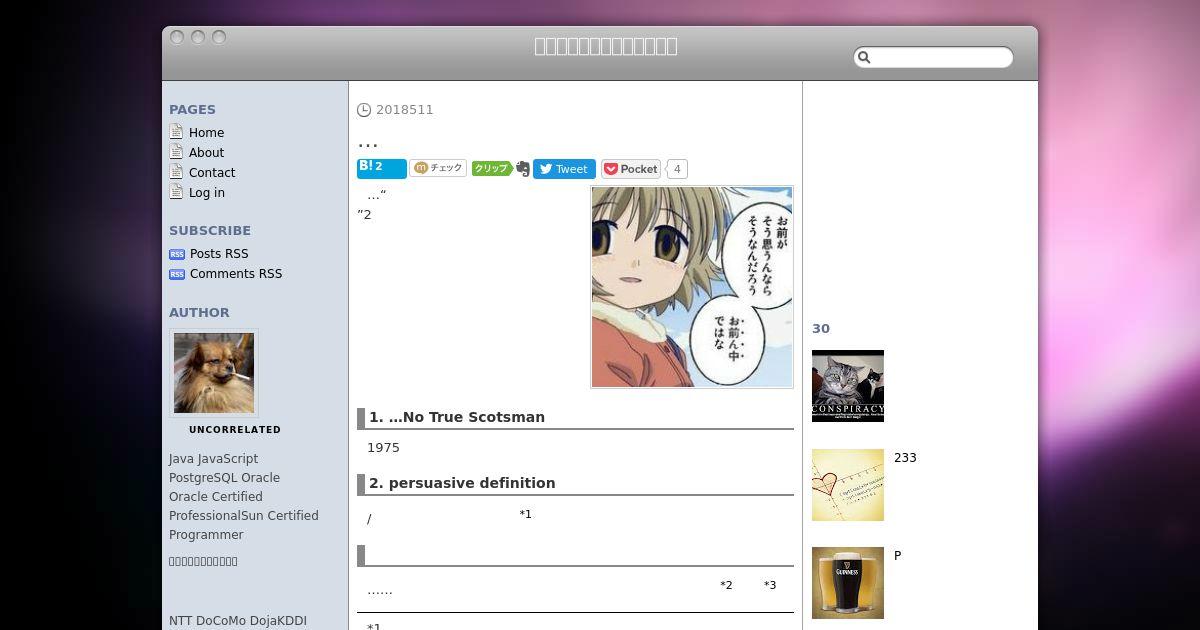Click the Evernote elephant icon
Image resolution: width=1200 pixels, height=630 pixels.
point(522,169)
